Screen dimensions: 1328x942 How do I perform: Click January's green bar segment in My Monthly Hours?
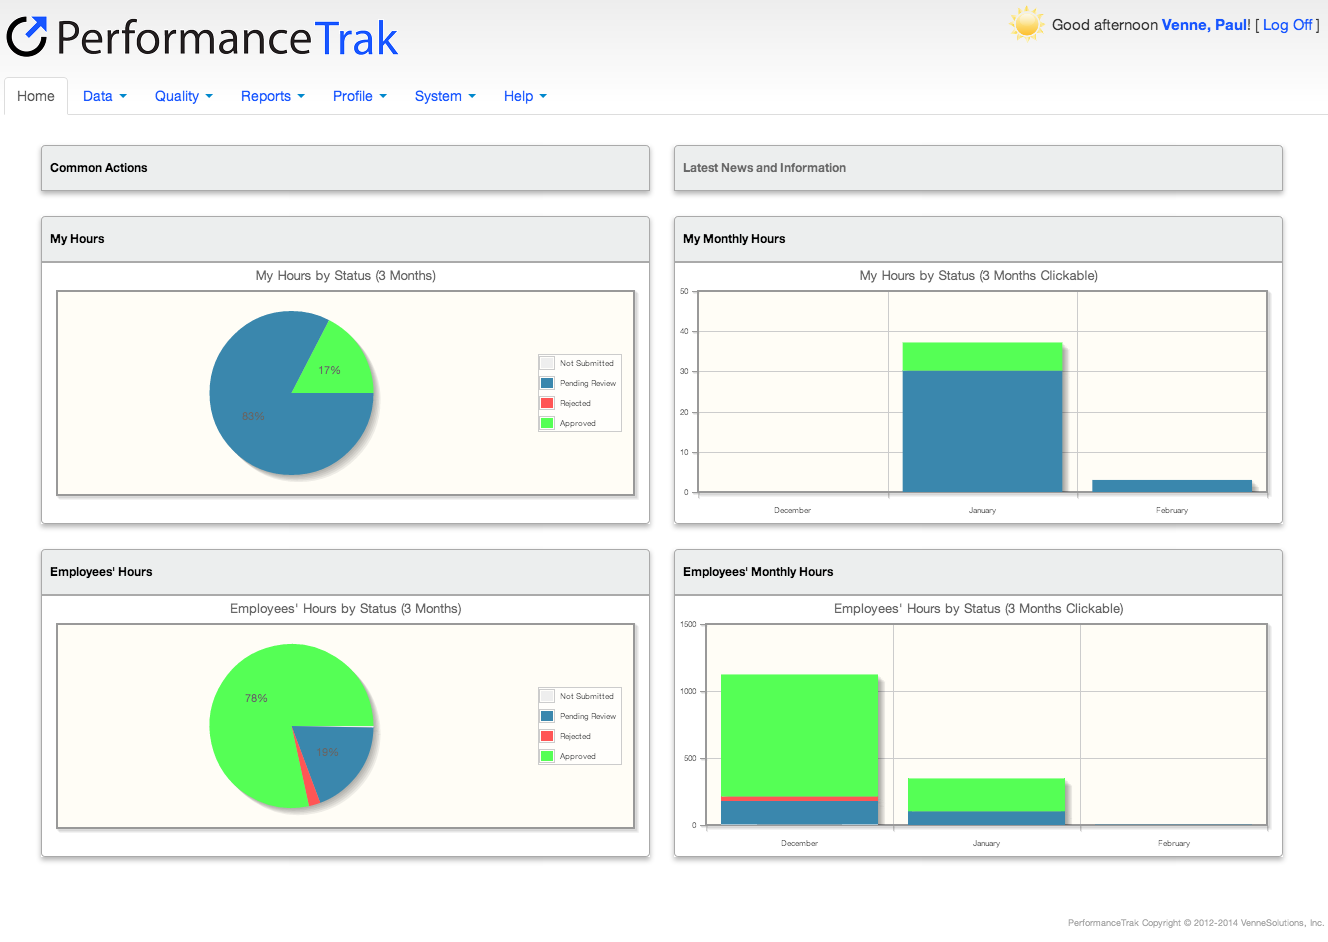tap(982, 357)
